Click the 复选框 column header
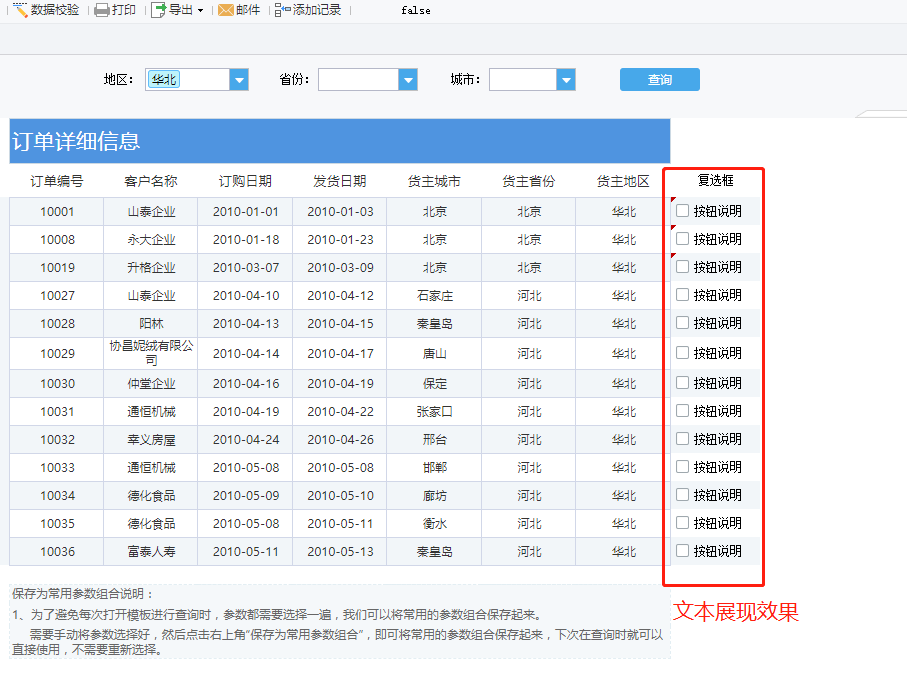Viewport: 907px width, 694px height. coord(716,180)
